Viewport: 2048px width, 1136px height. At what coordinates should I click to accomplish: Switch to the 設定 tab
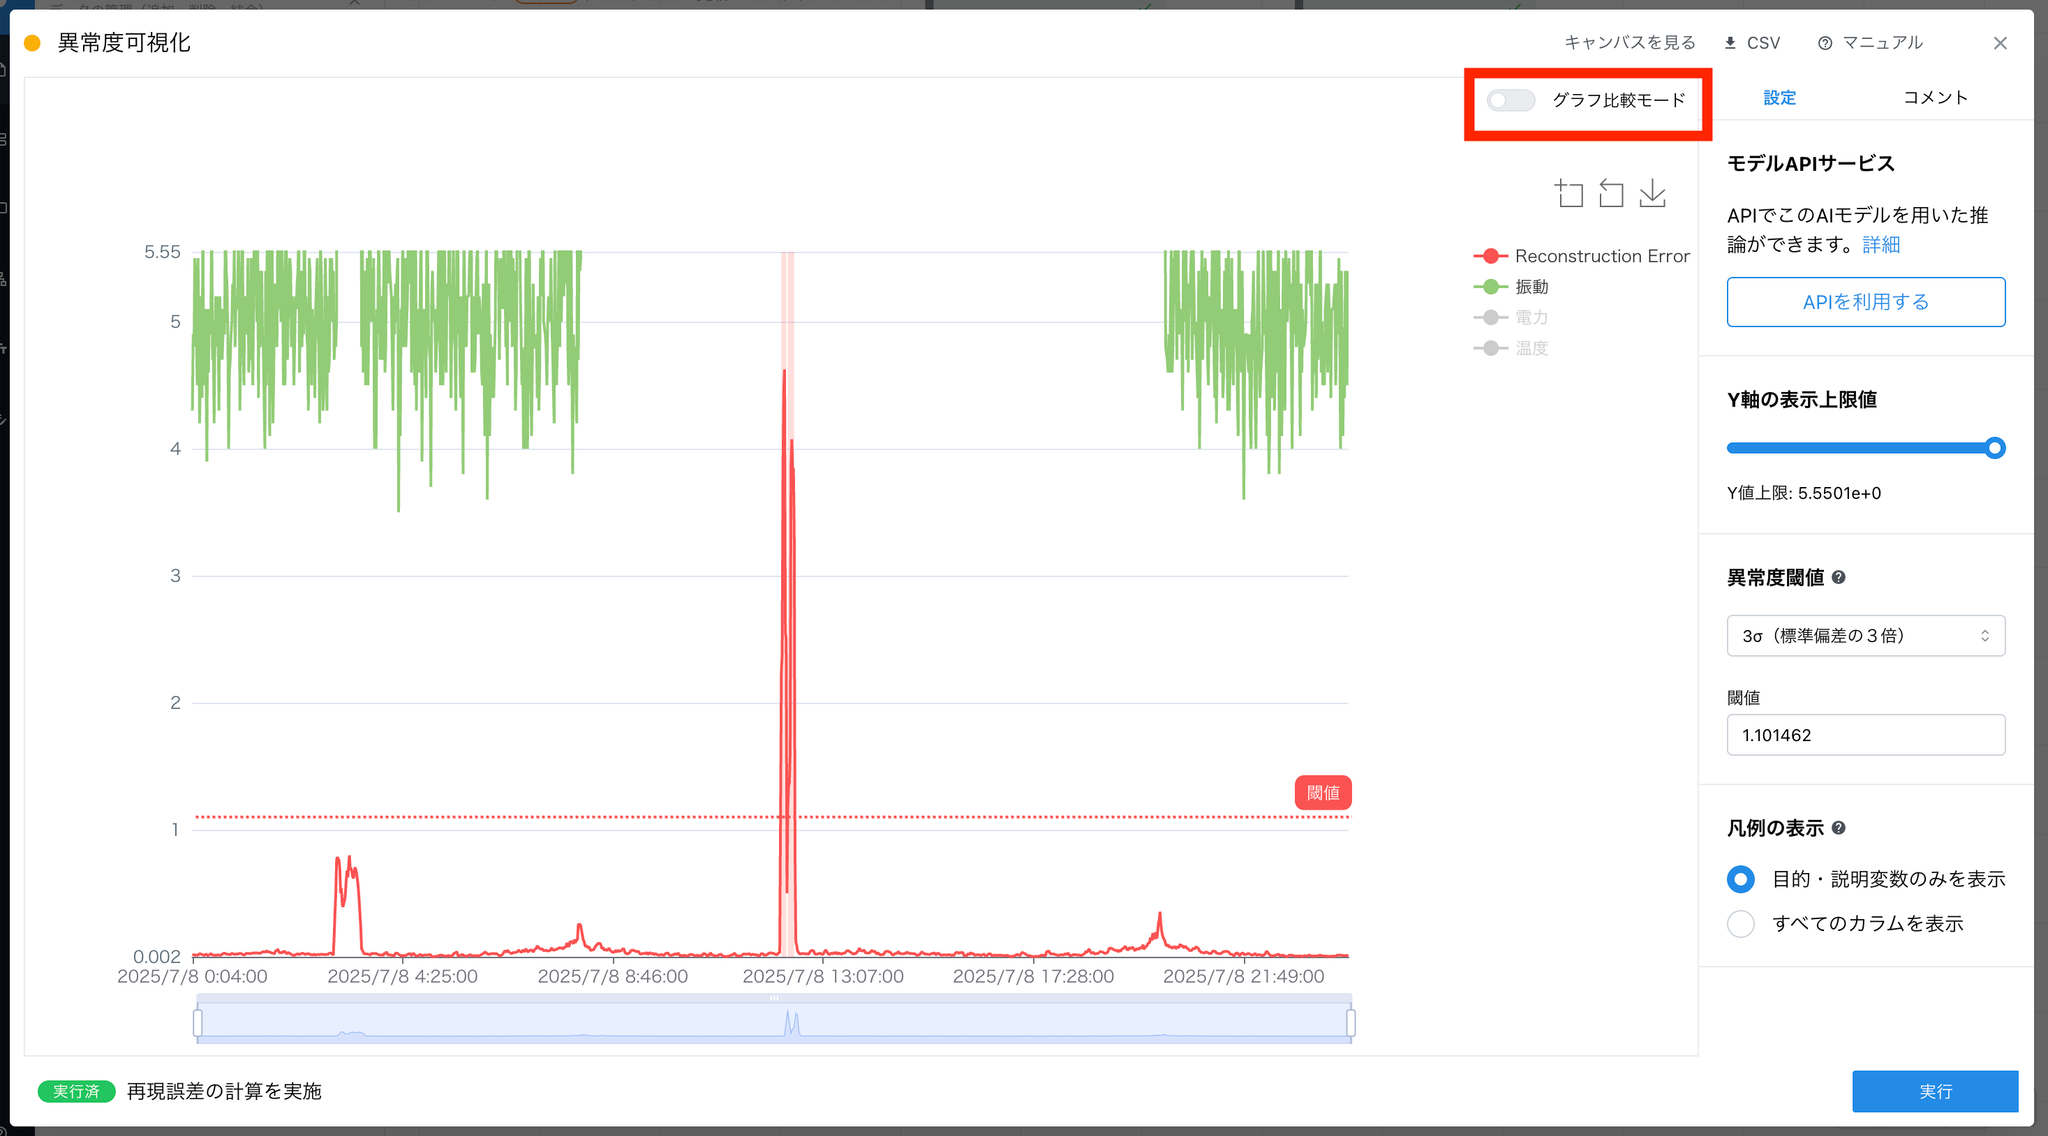pyautogui.click(x=1779, y=97)
